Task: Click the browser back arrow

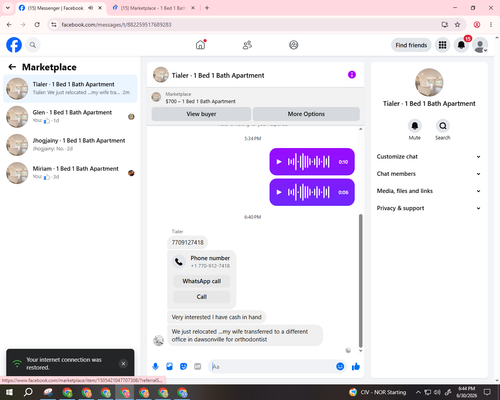Action: (9, 25)
